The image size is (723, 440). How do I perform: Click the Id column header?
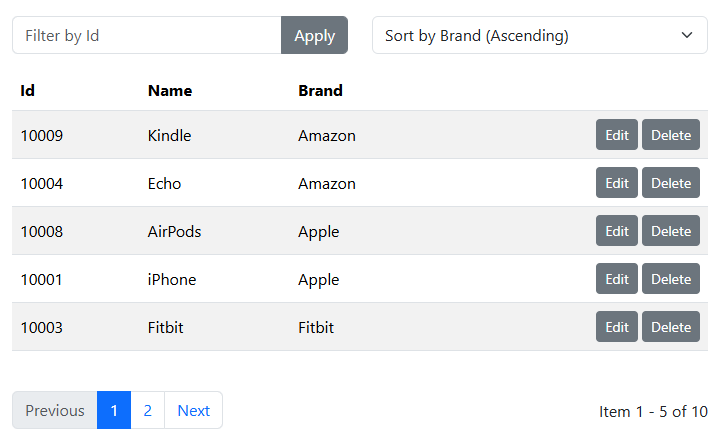click(28, 90)
